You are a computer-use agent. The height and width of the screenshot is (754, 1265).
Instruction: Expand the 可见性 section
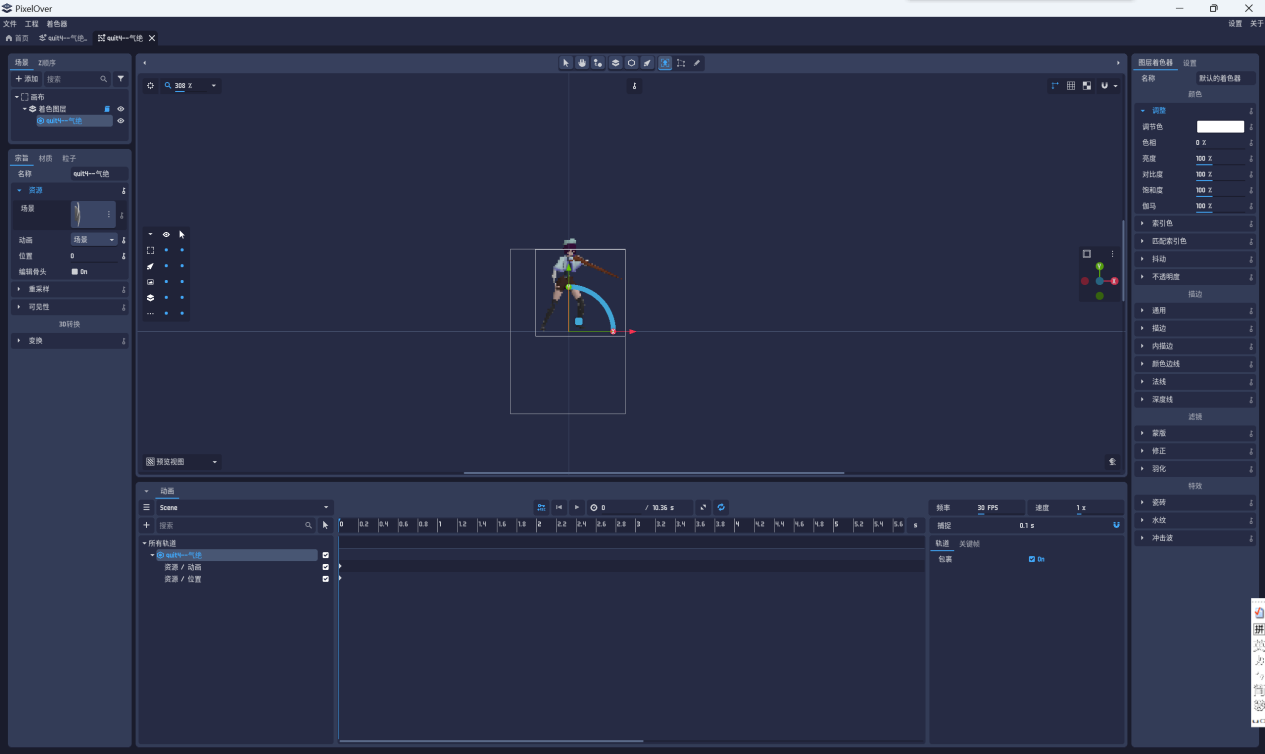point(69,307)
